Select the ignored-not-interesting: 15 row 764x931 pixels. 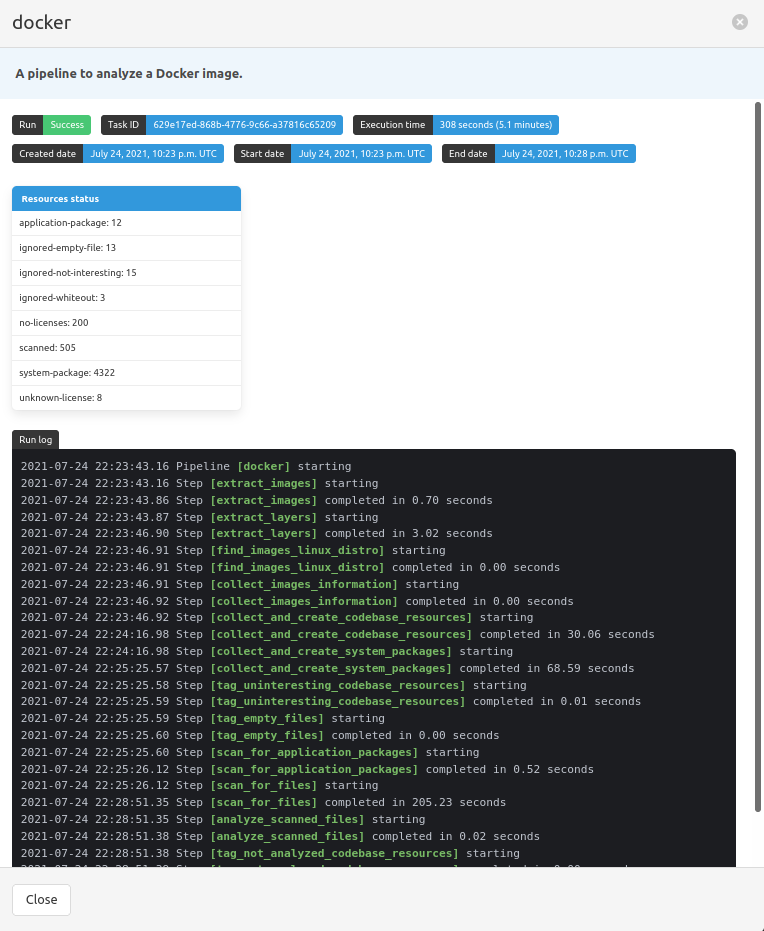tap(126, 273)
